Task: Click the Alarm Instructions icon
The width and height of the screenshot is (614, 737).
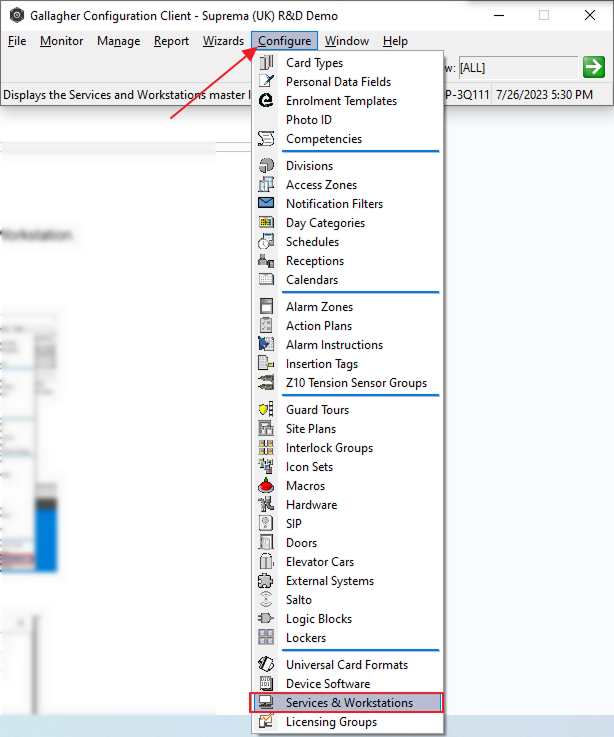Action: click(266, 345)
